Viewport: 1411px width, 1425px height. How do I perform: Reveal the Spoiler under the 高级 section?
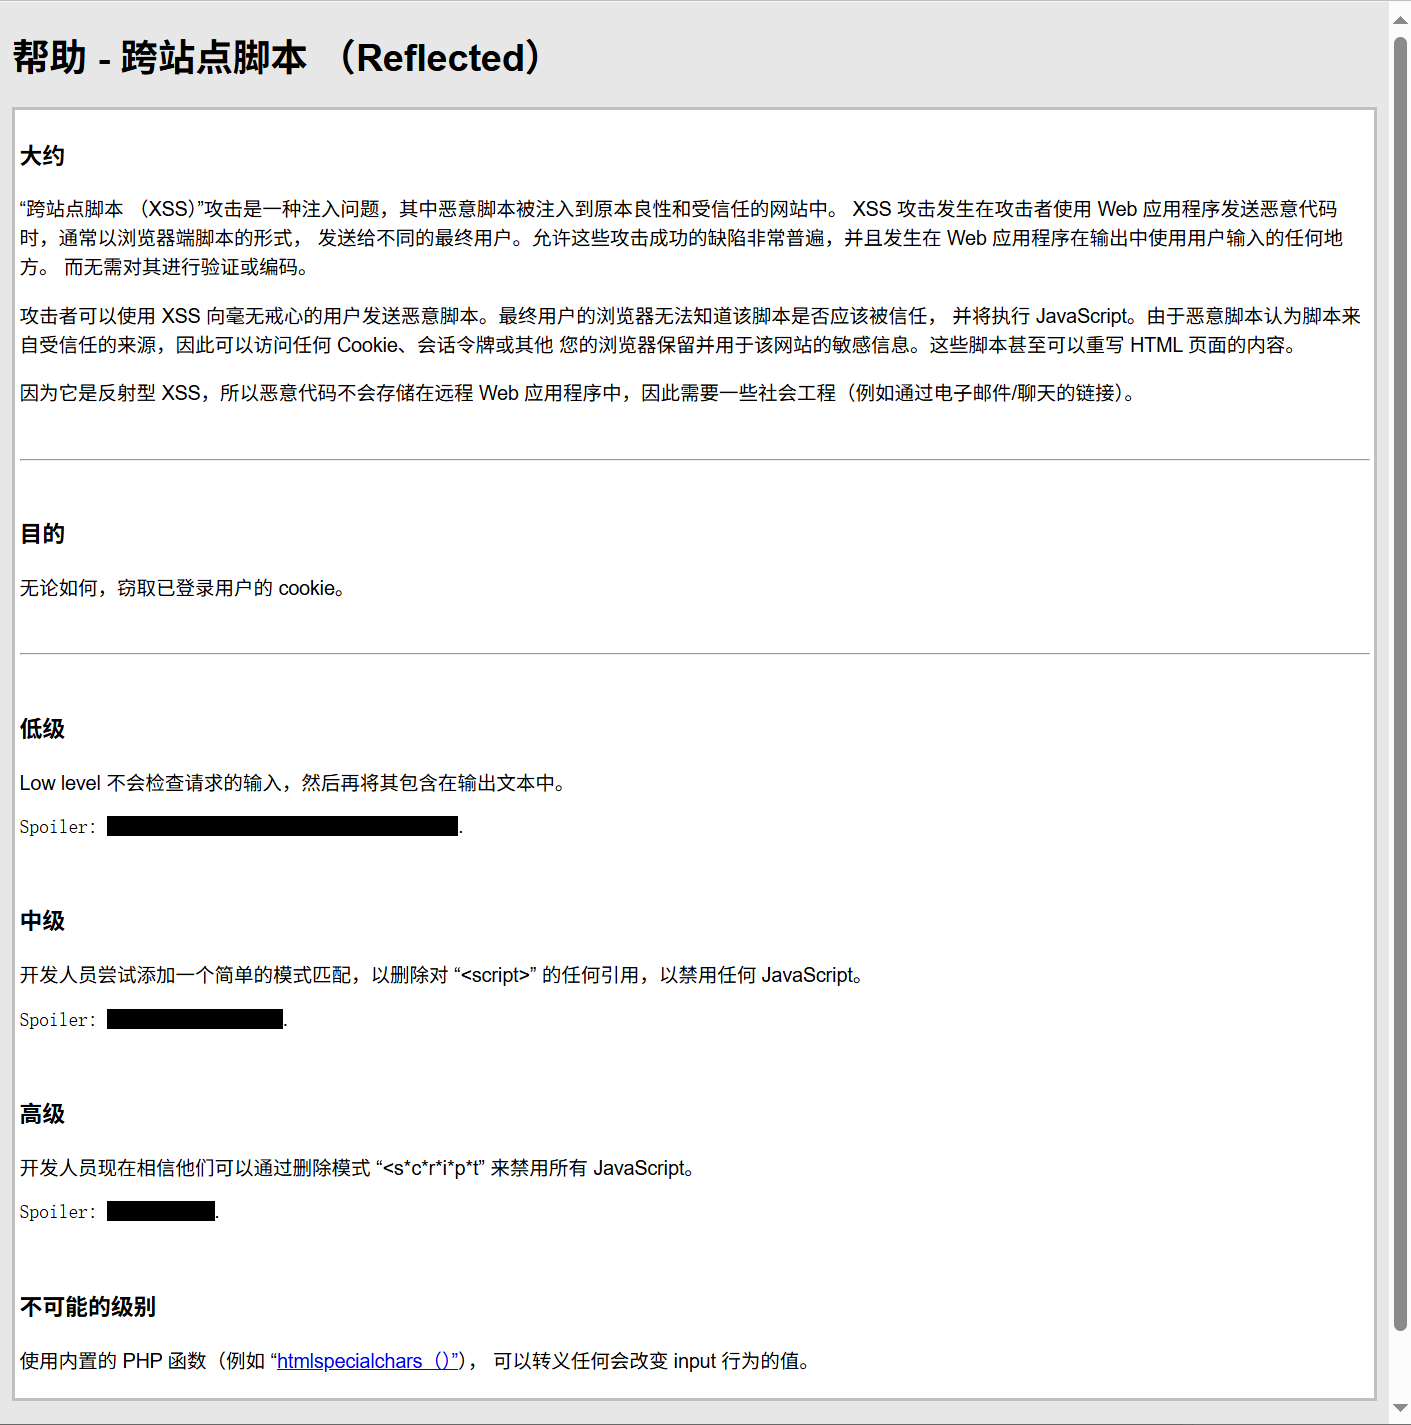point(160,1211)
